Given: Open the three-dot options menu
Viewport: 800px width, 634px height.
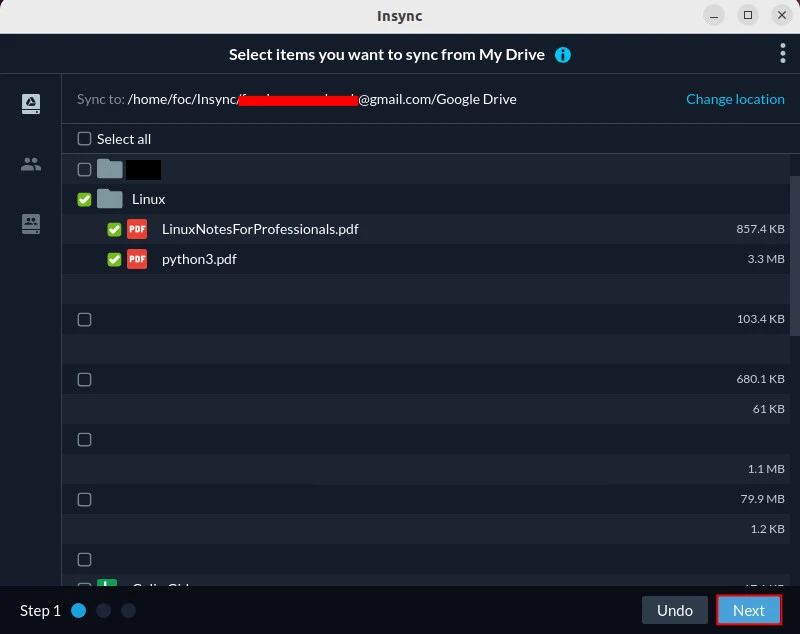Looking at the screenshot, I should pos(782,54).
